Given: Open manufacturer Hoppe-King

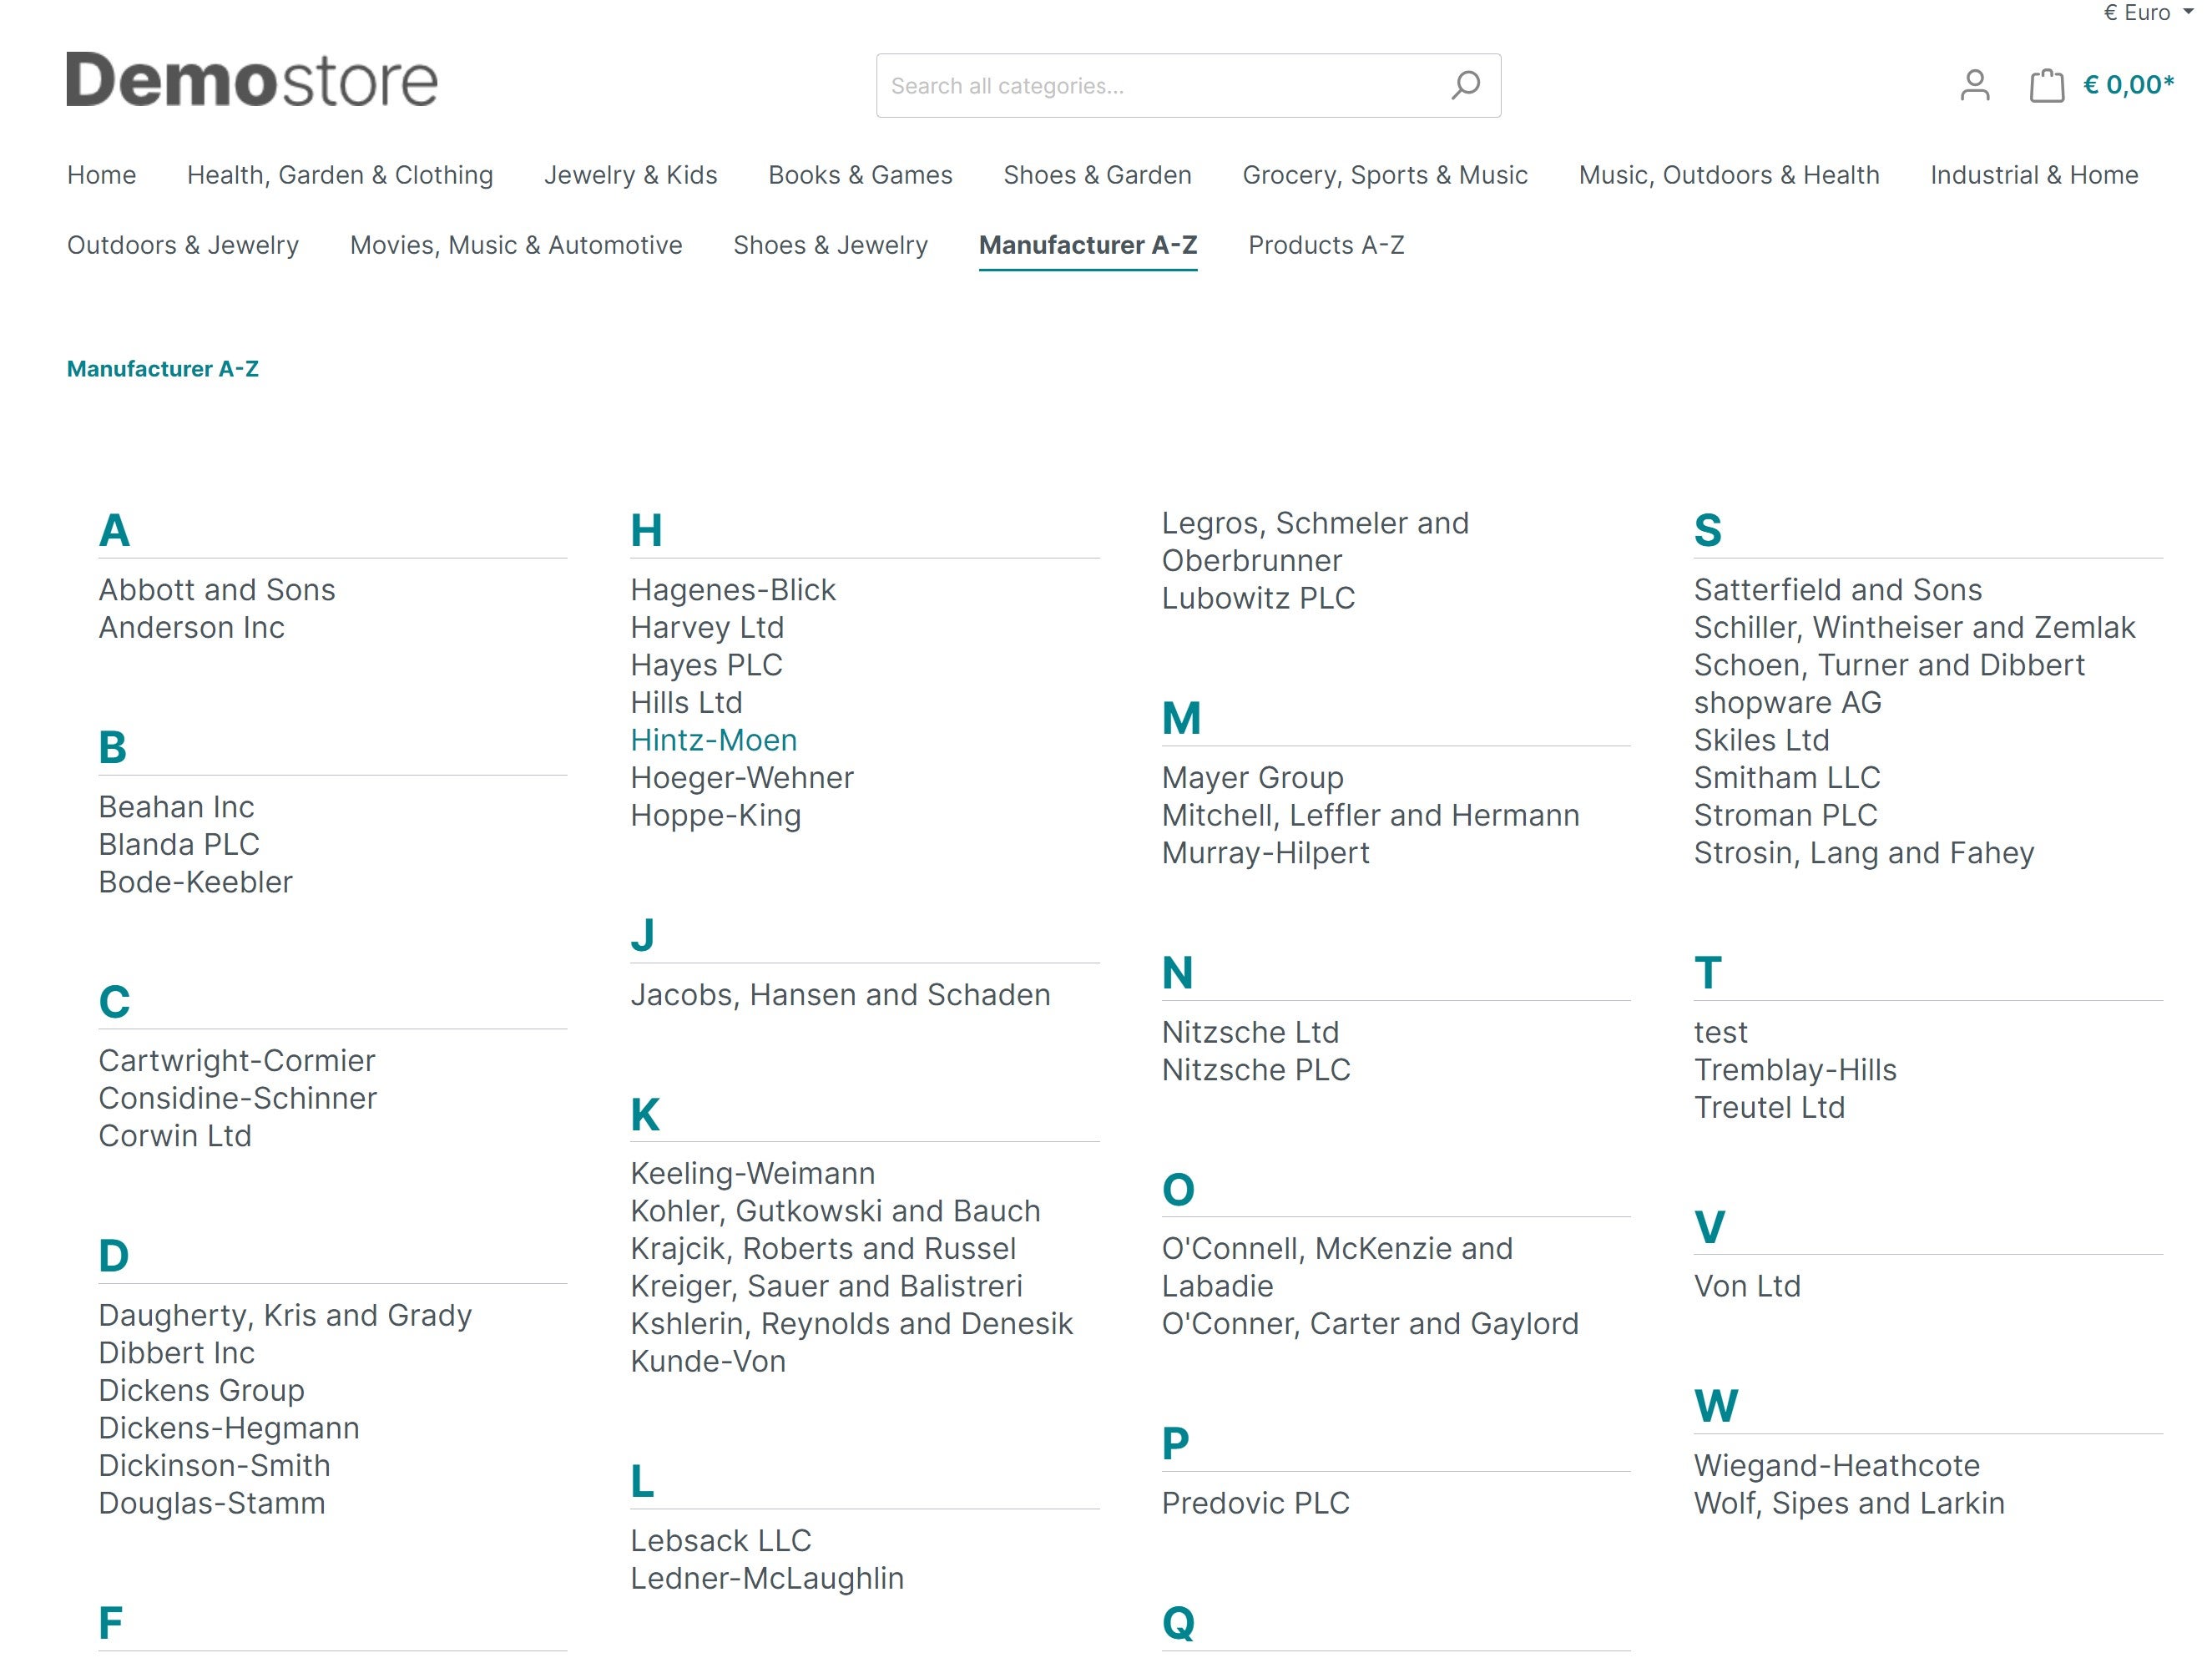Looking at the screenshot, I should [716, 816].
